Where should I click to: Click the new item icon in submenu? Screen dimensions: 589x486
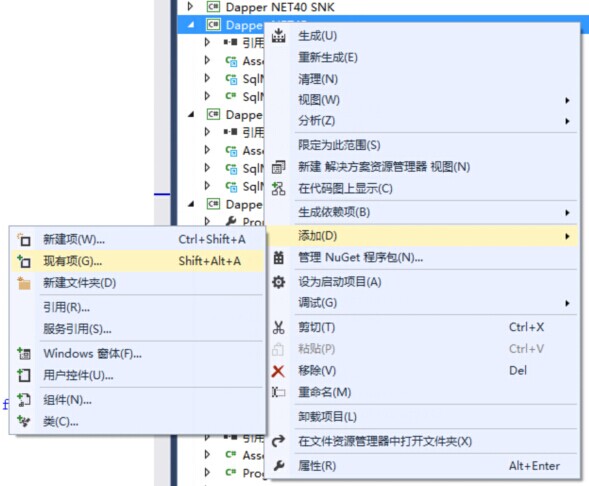coord(24,239)
